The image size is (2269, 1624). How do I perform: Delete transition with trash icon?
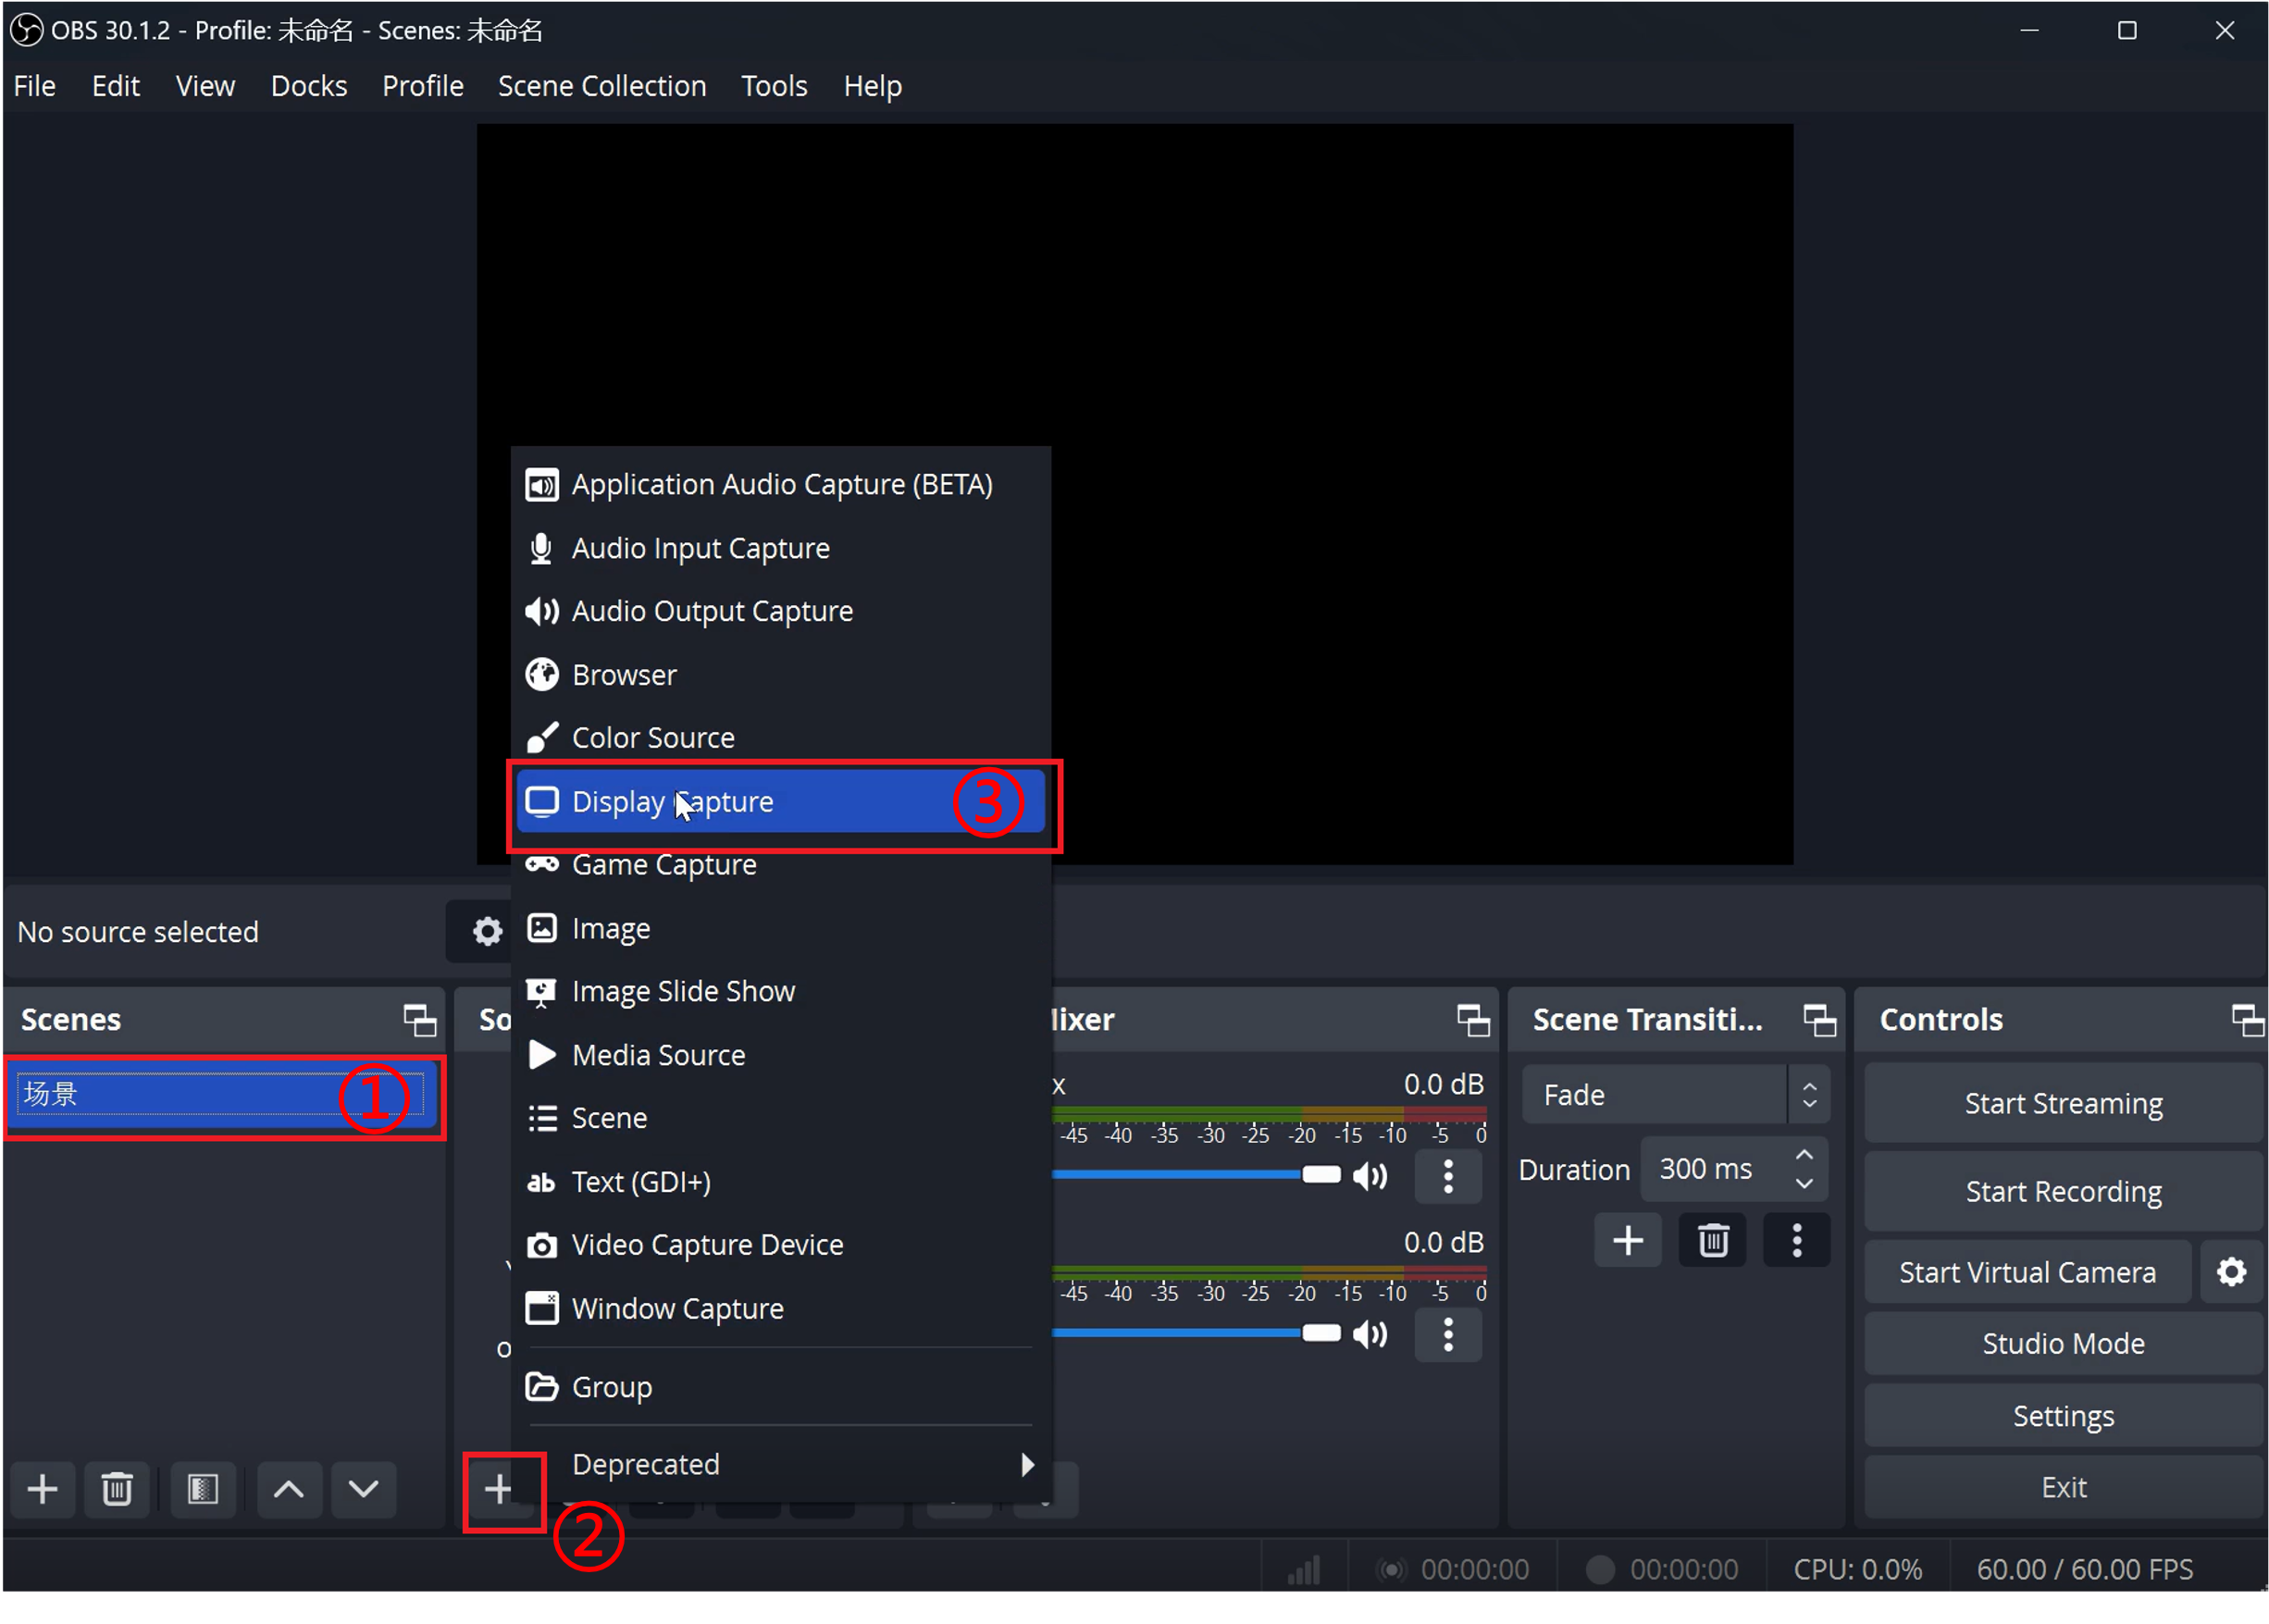click(x=1713, y=1240)
